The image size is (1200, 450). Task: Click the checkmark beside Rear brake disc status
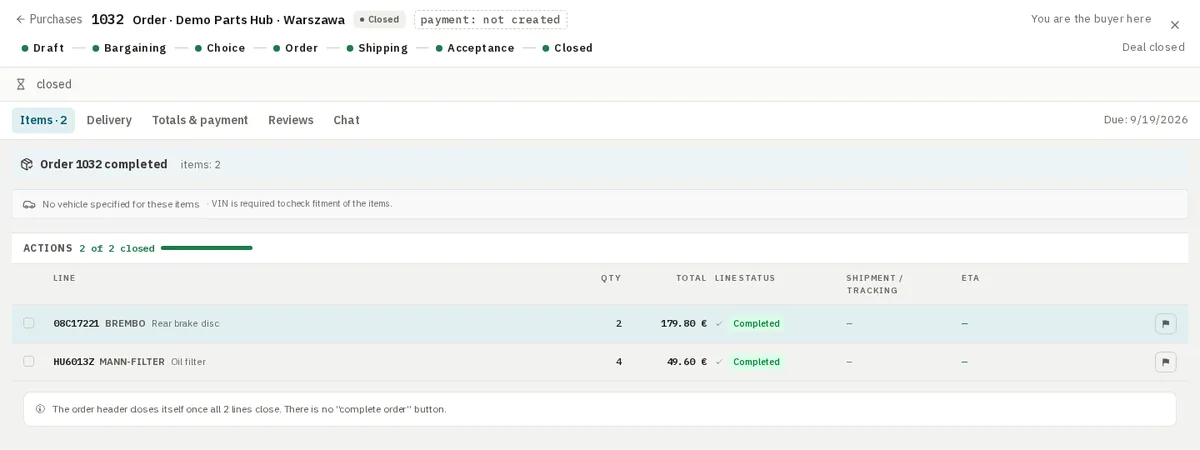pyautogui.click(x=719, y=324)
